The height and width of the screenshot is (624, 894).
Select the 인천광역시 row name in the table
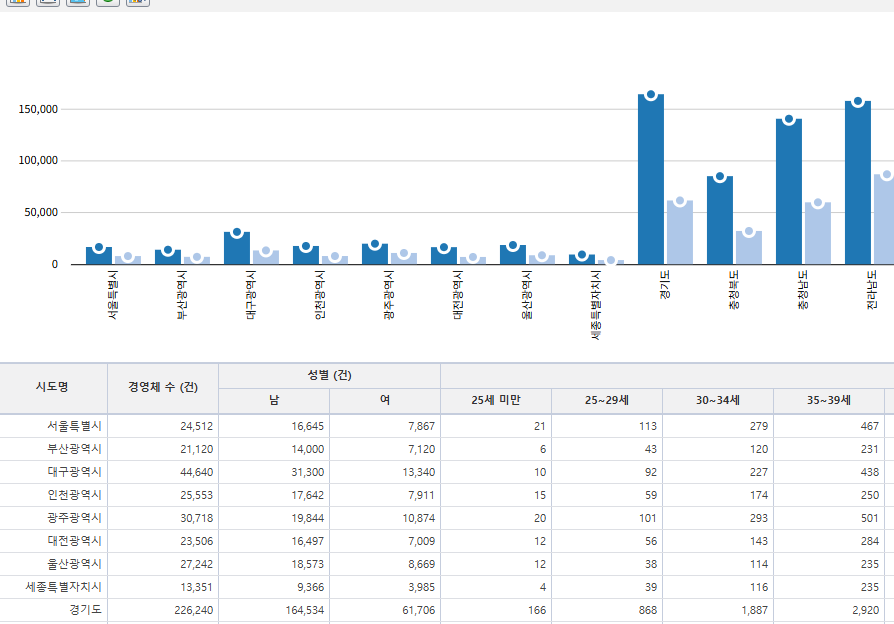(74, 495)
